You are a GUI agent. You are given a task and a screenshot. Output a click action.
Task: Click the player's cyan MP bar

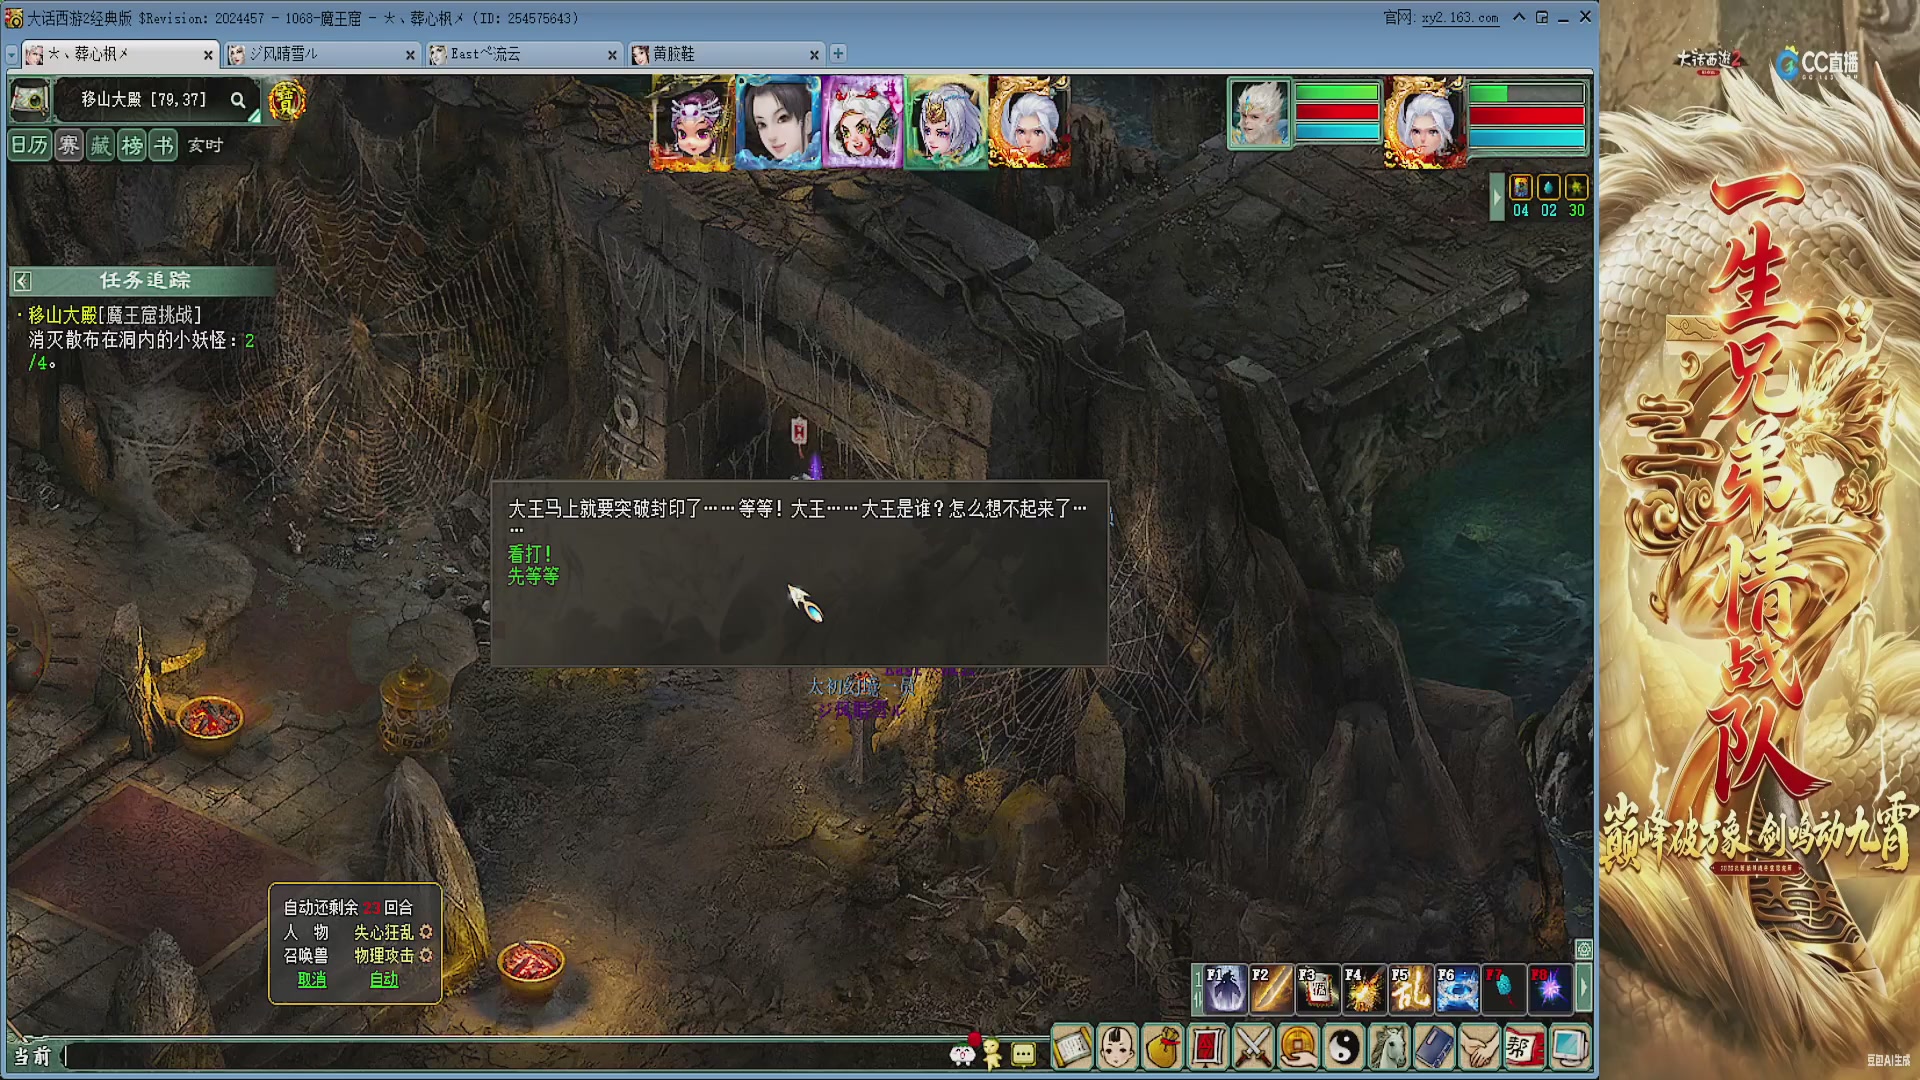coord(1527,138)
